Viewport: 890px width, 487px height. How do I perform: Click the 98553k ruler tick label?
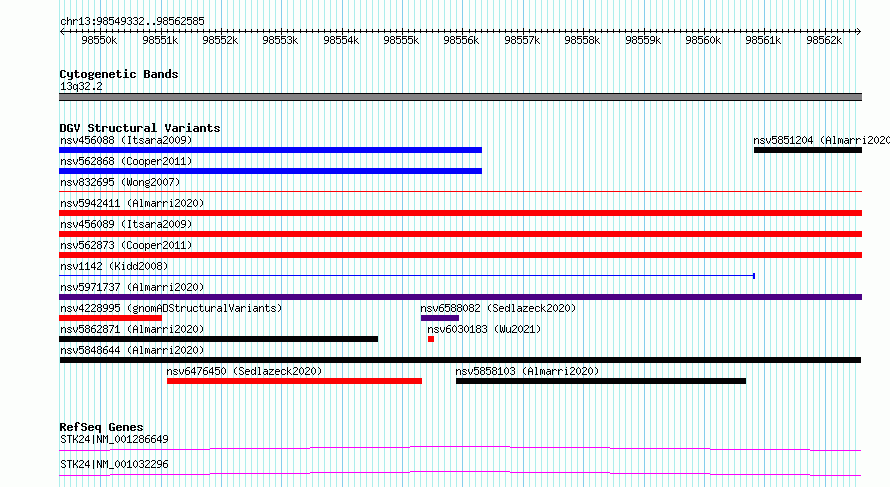pos(280,41)
